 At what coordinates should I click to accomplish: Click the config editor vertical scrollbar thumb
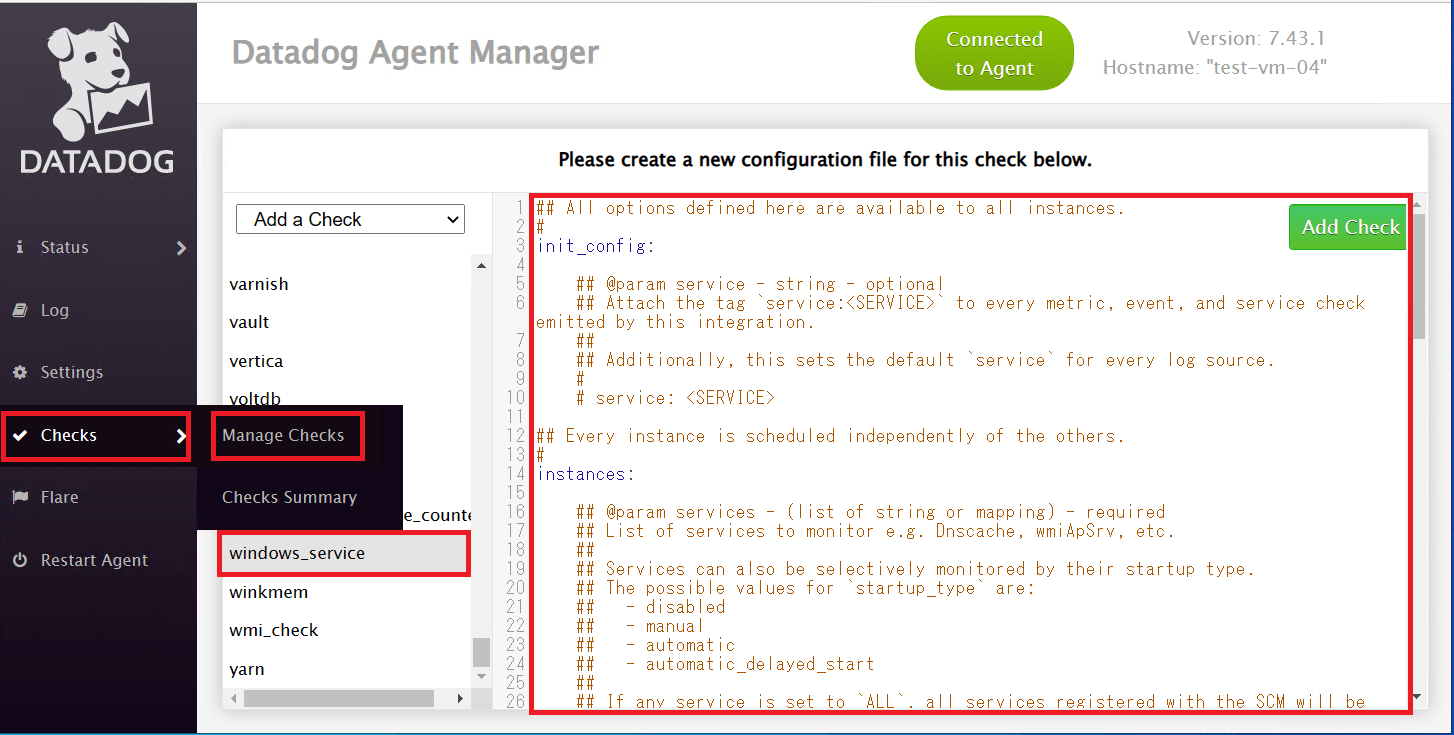pyautogui.click(x=1420, y=277)
